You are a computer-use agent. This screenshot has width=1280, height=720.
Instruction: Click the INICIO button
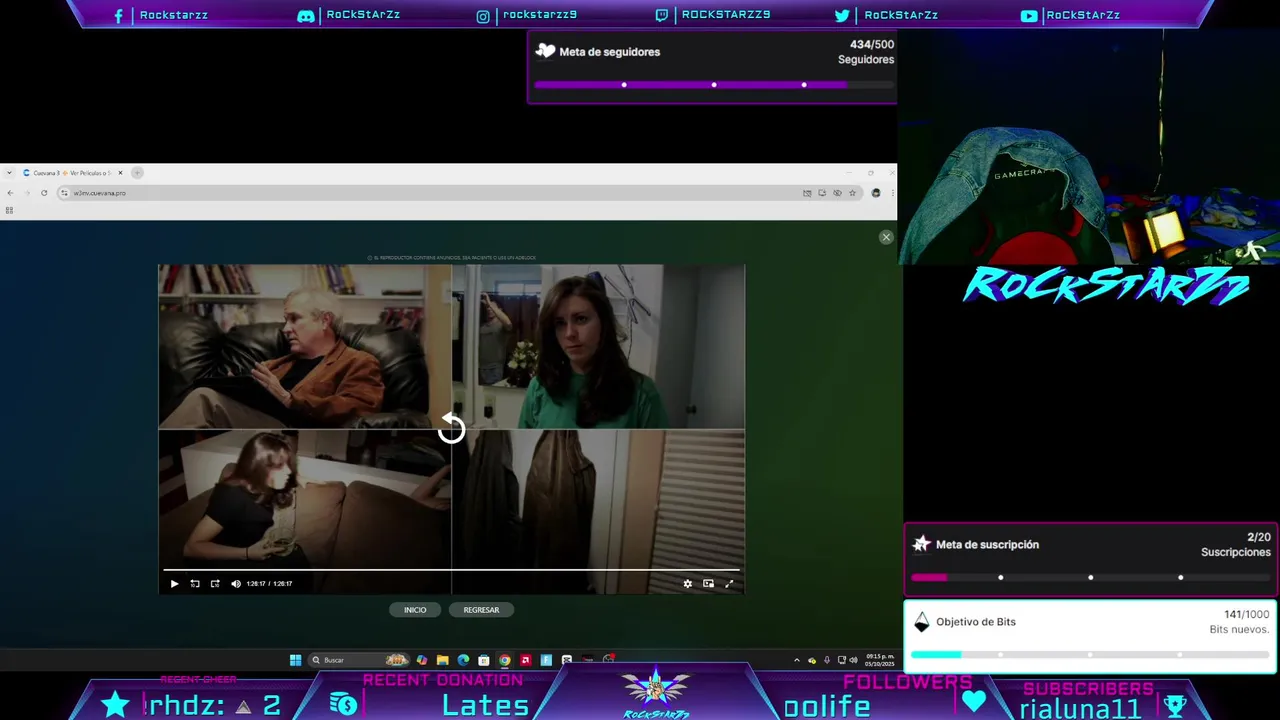tap(415, 610)
